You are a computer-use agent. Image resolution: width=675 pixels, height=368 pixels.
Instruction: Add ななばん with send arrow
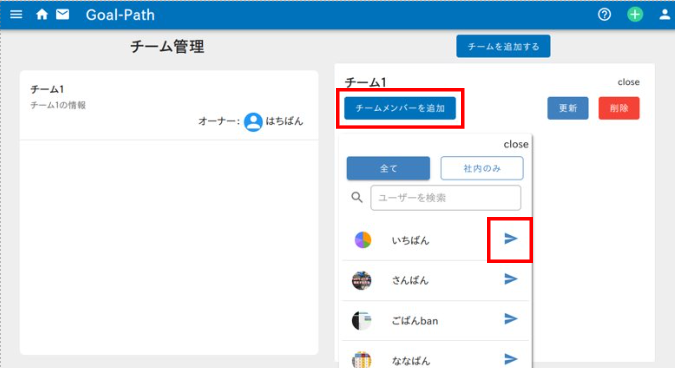pos(511,359)
